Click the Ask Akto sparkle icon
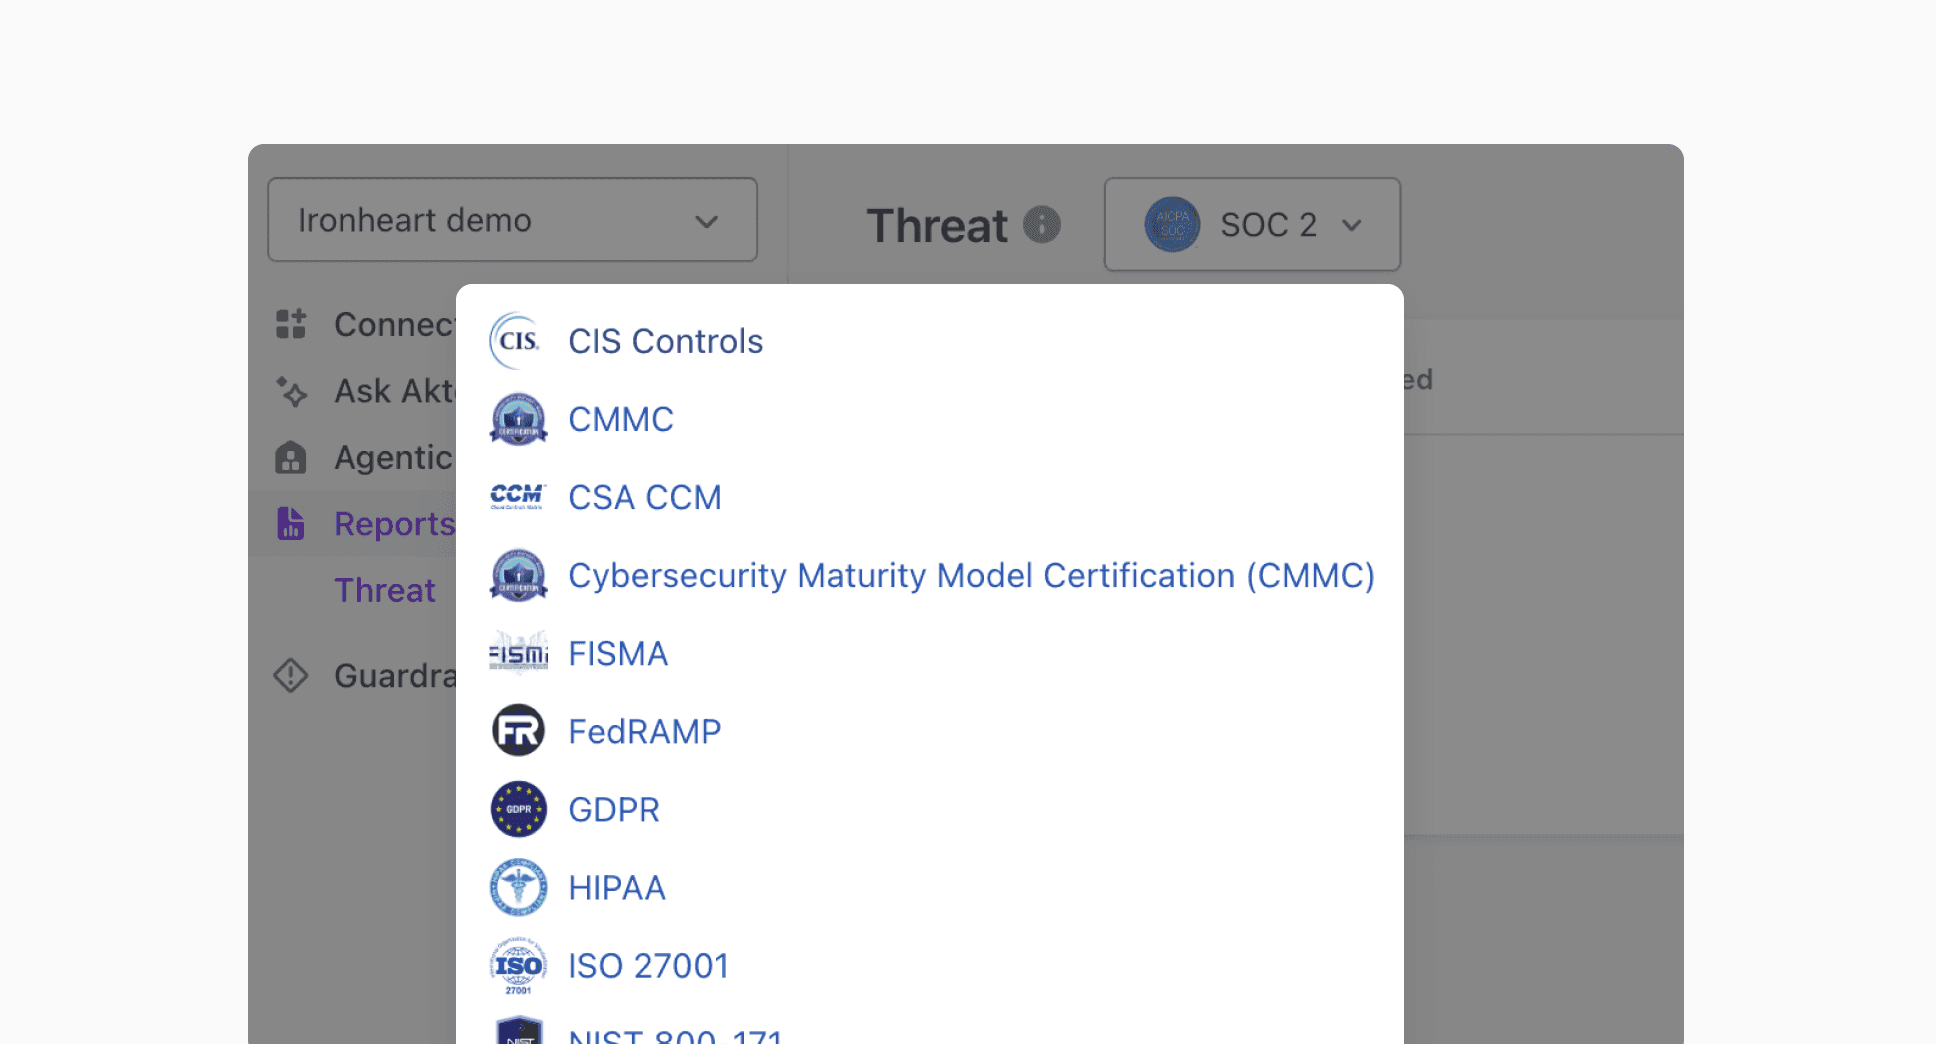 point(291,391)
